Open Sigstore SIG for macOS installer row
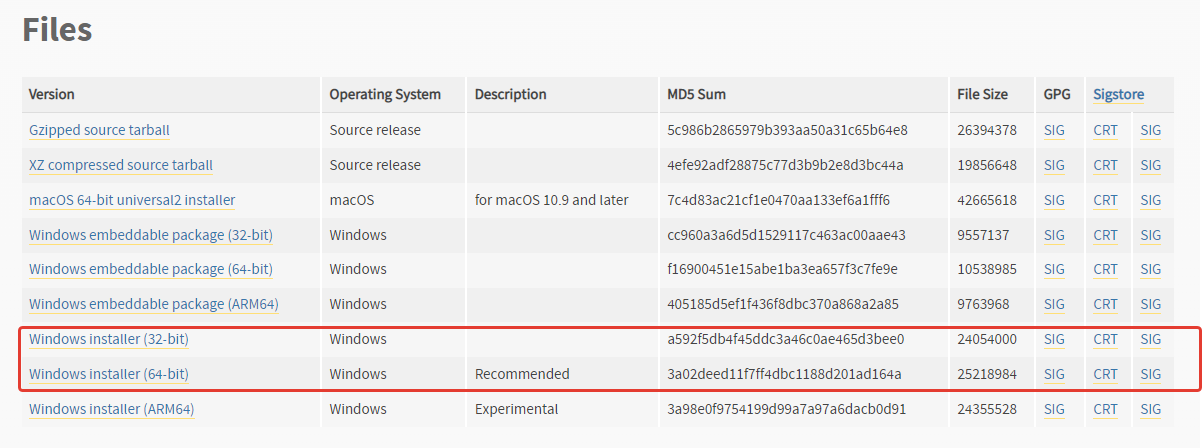1202x448 pixels. tap(1151, 200)
